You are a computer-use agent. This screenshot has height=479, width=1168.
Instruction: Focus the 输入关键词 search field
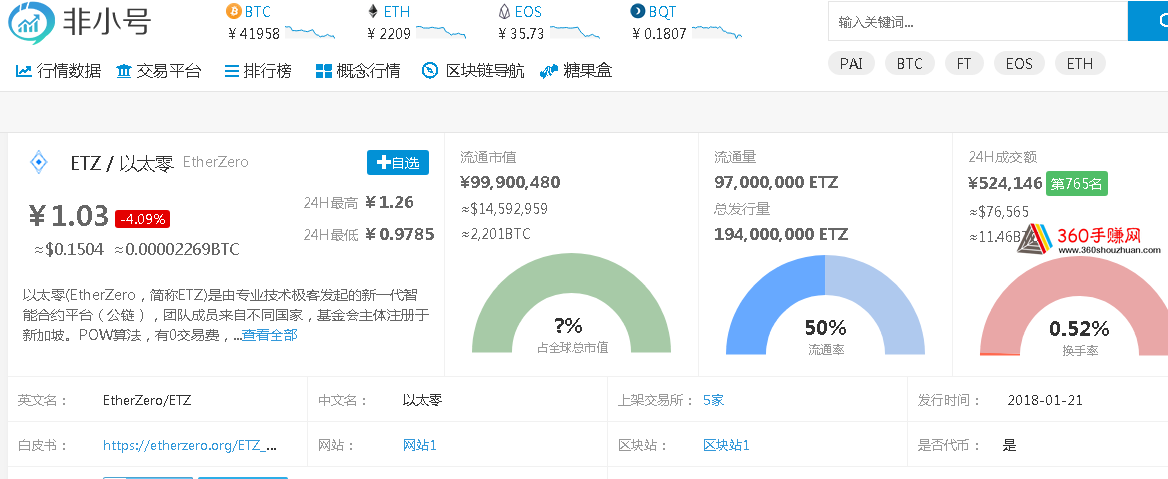(978, 21)
